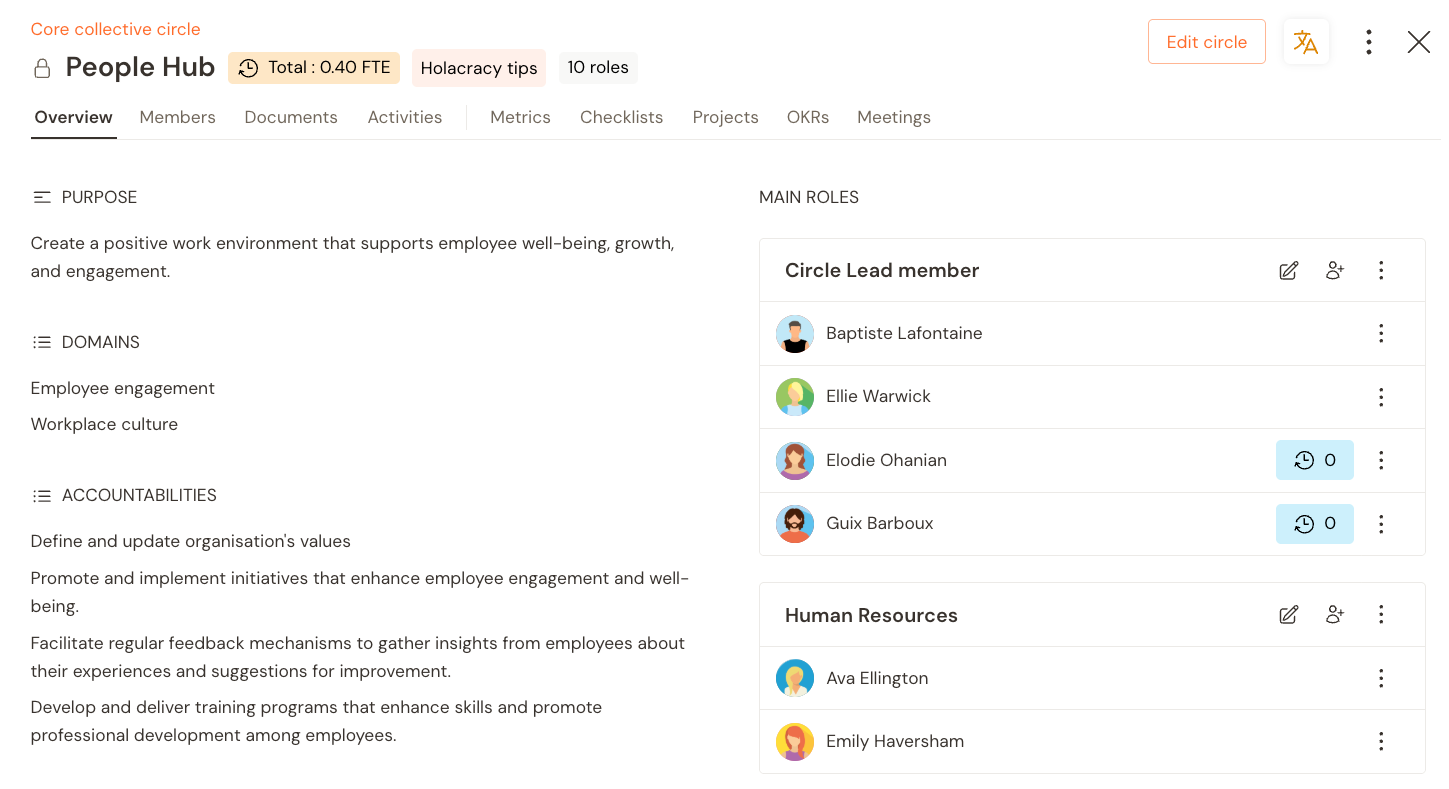Switch to the Members tab
The height and width of the screenshot is (789, 1449).
pos(177,117)
